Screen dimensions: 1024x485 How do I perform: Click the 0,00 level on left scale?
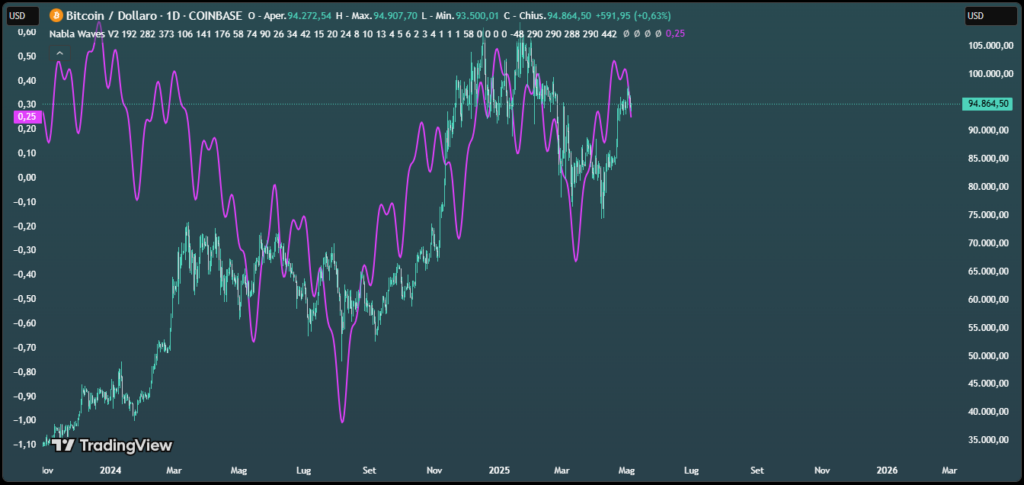point(26,177)
